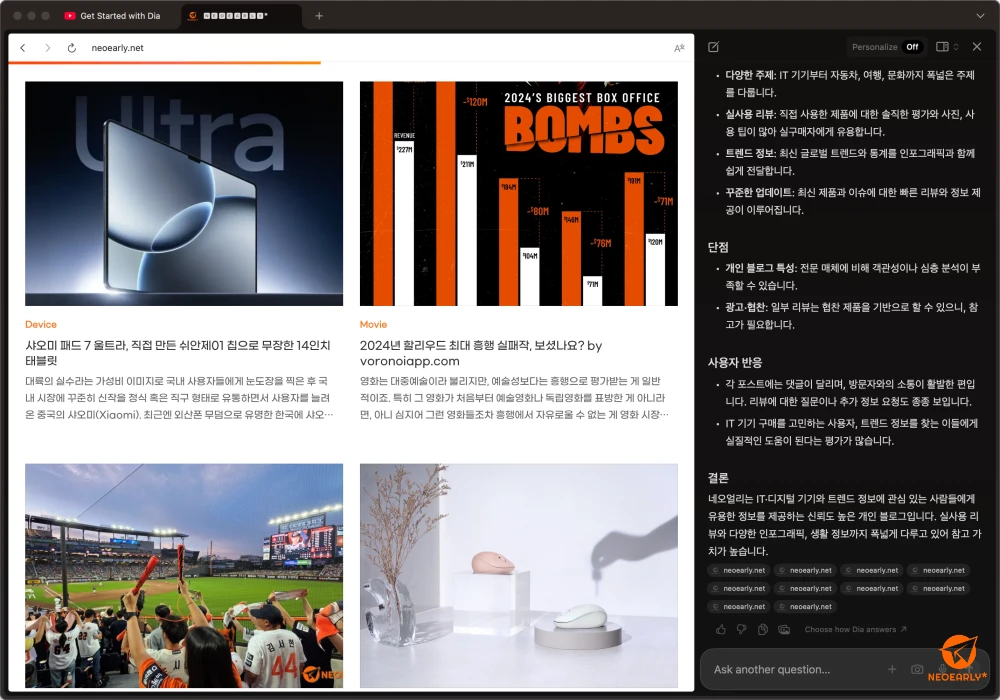Click the 다양한 주제 bullet text
The width and height of the screenshot is (1000, 700).
click(x=849, y=84)
